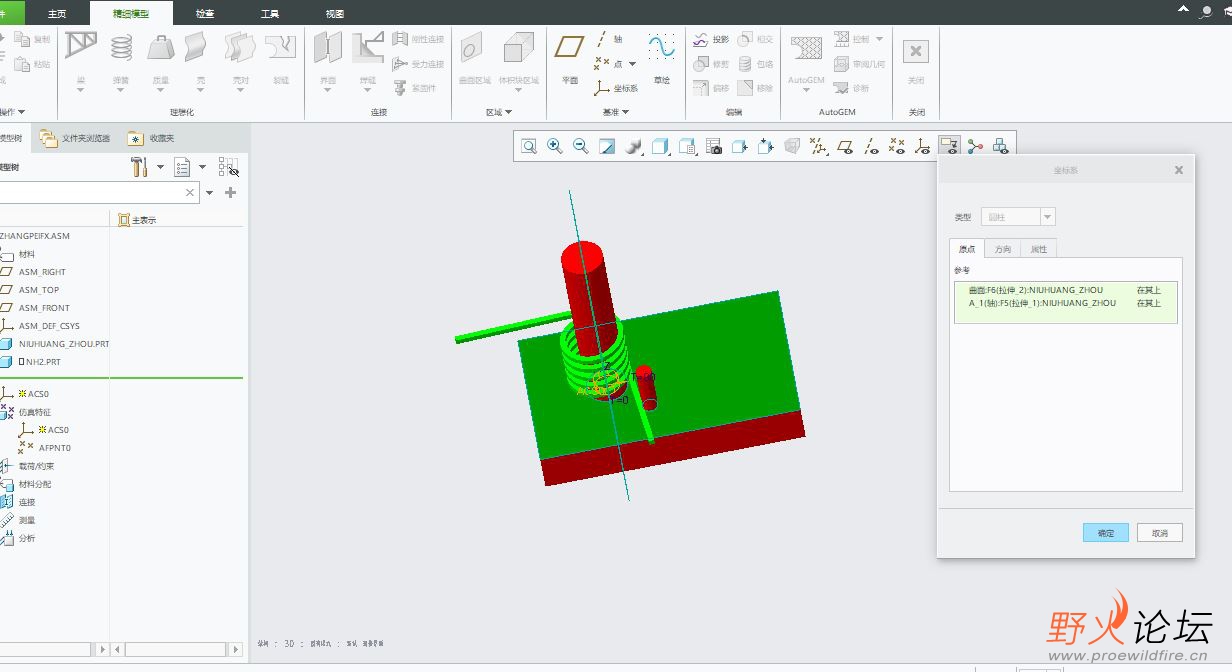Click the Zoom In magnifier icon
1232x672 pixels.
pyautogui.click(x=555, y=146)
